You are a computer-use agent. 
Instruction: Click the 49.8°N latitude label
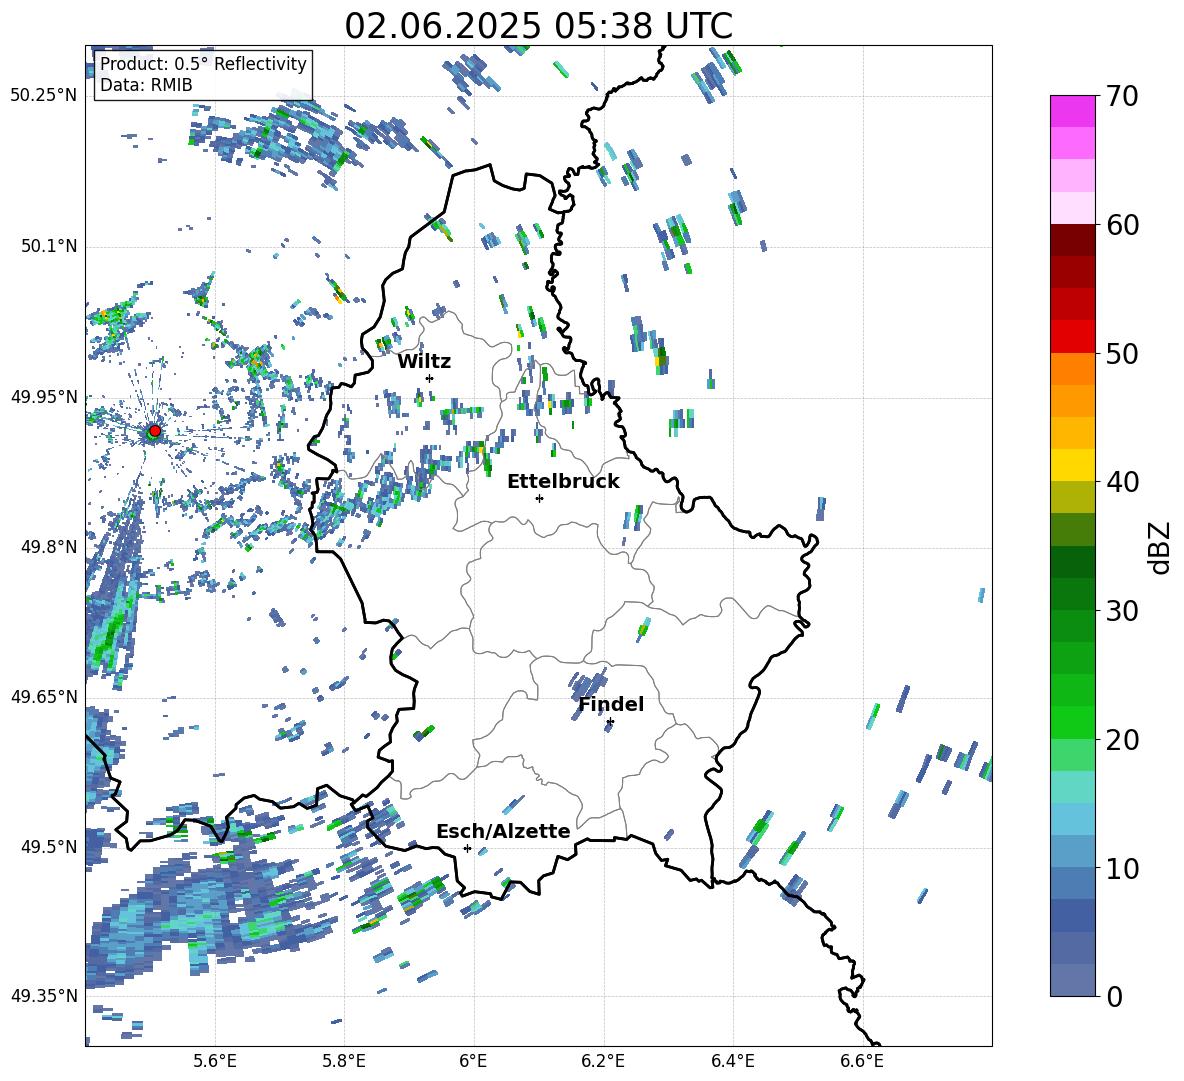click(x=48, y=547)
